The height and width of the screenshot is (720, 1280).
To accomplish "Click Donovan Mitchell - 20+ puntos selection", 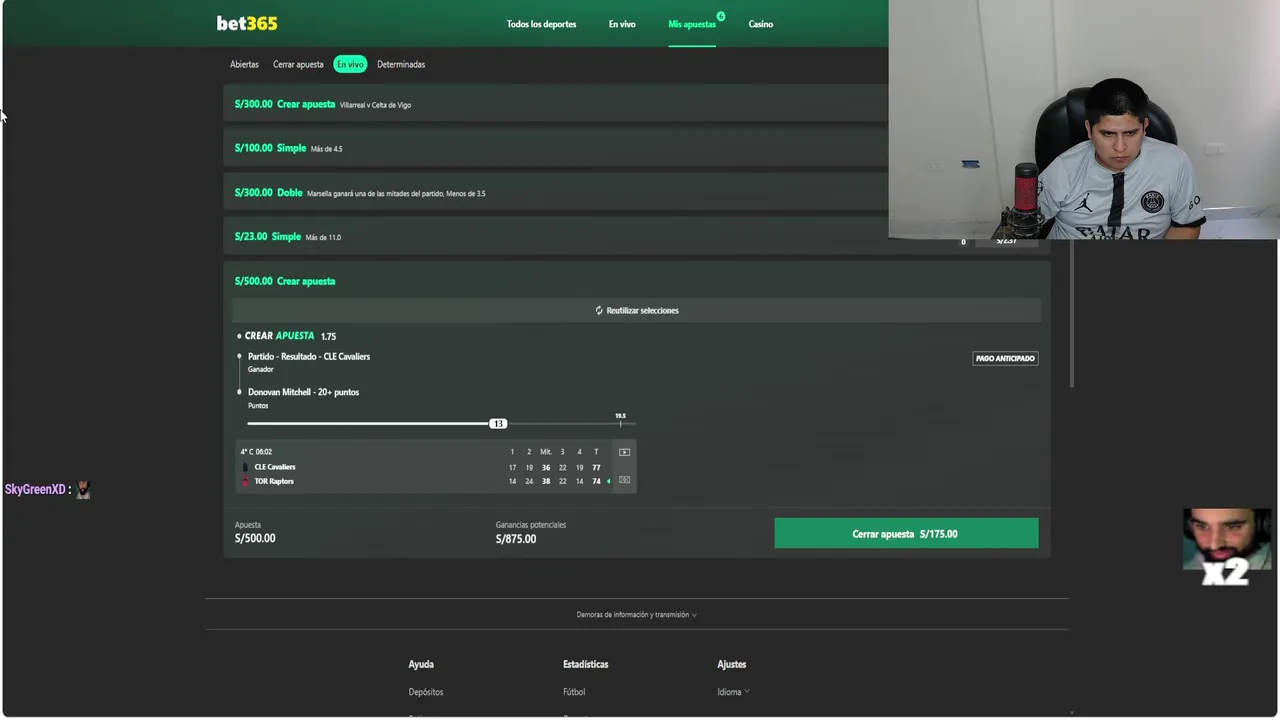I will (303, 392).
